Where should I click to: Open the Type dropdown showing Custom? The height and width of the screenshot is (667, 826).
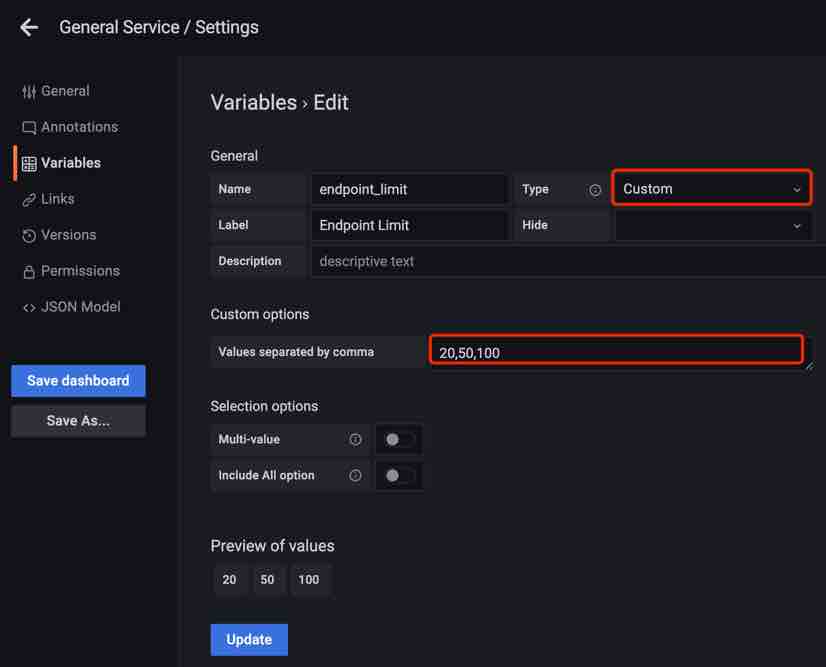pos(711,189)
